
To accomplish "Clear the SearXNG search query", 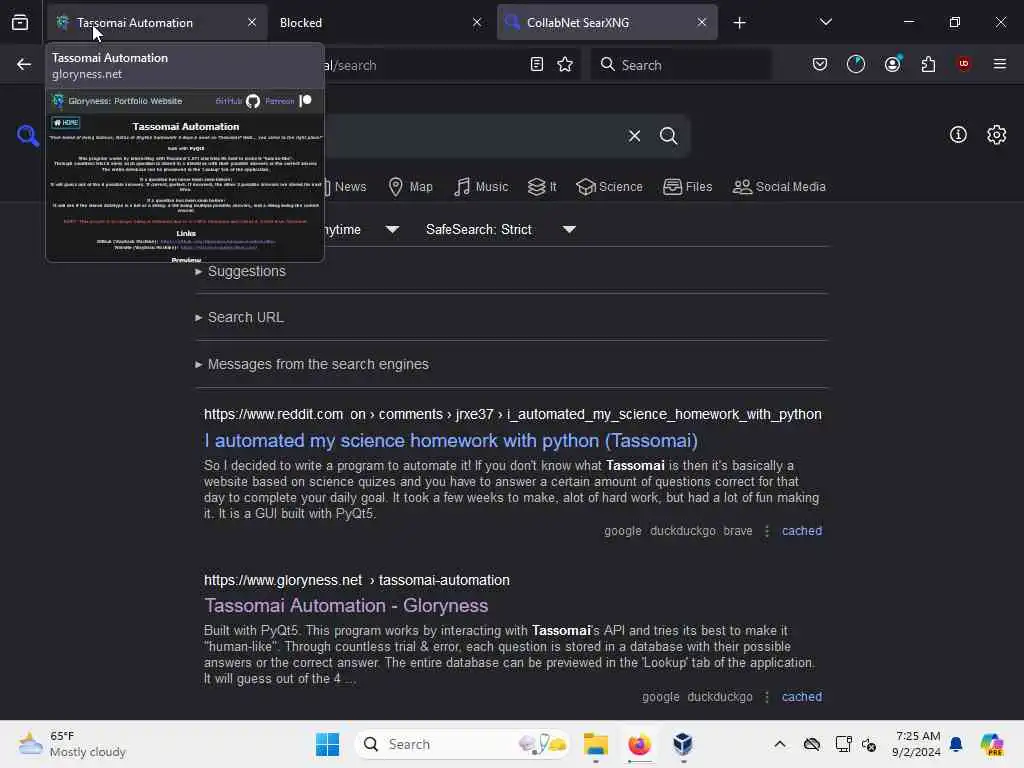I will point(634,136).
